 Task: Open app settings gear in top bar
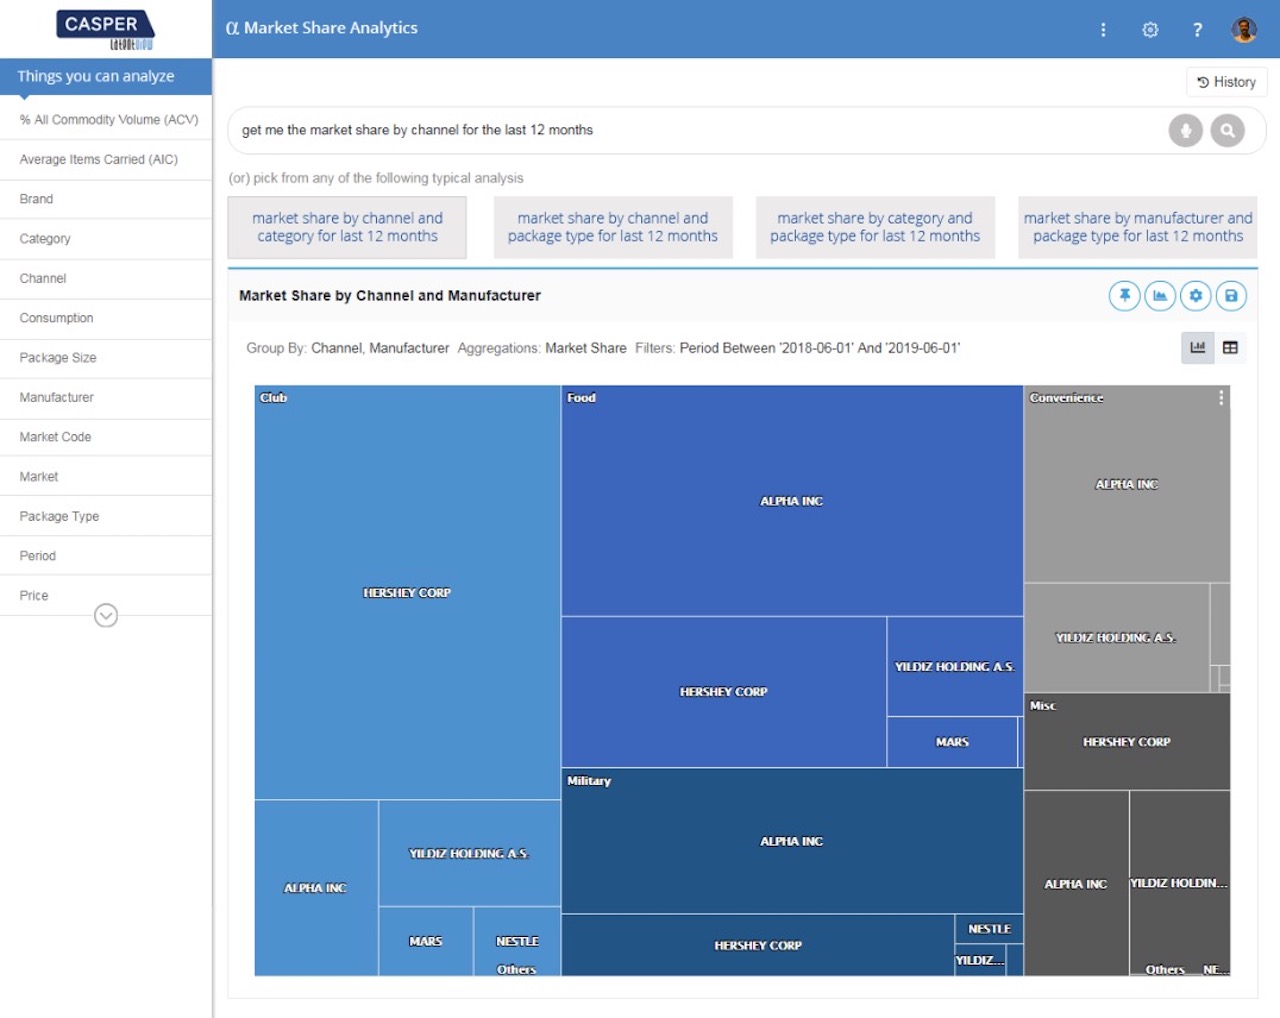pos(1149,30)
